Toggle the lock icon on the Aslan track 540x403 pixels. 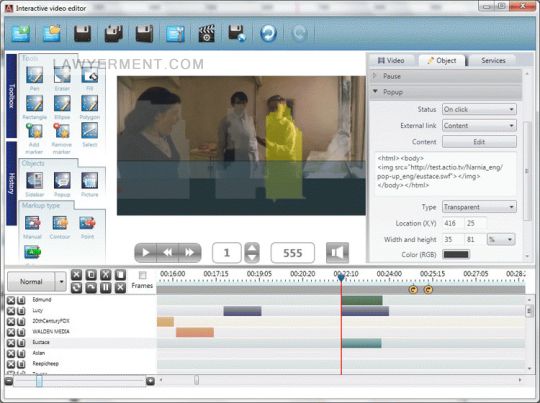click(21, 353)
